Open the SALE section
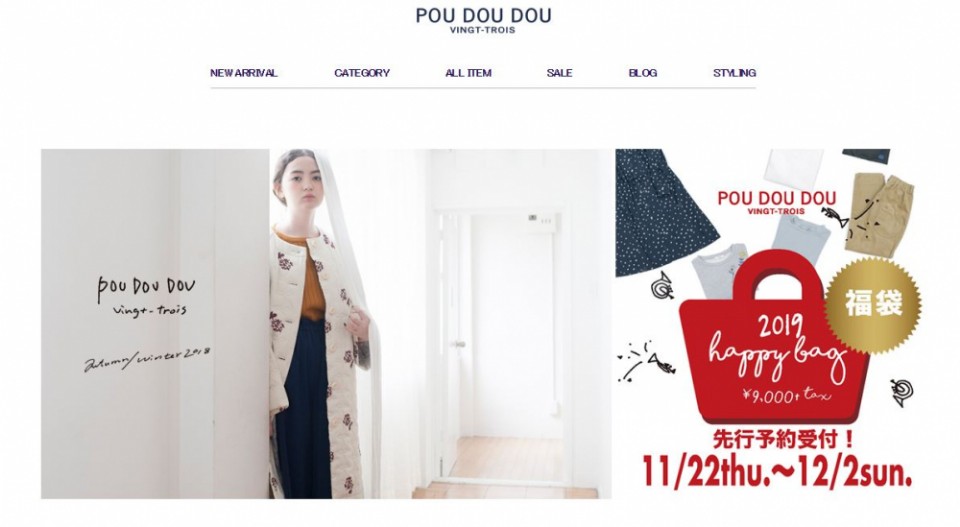The width and height of the screenshot is (960, 527). (x=560, y=73)
